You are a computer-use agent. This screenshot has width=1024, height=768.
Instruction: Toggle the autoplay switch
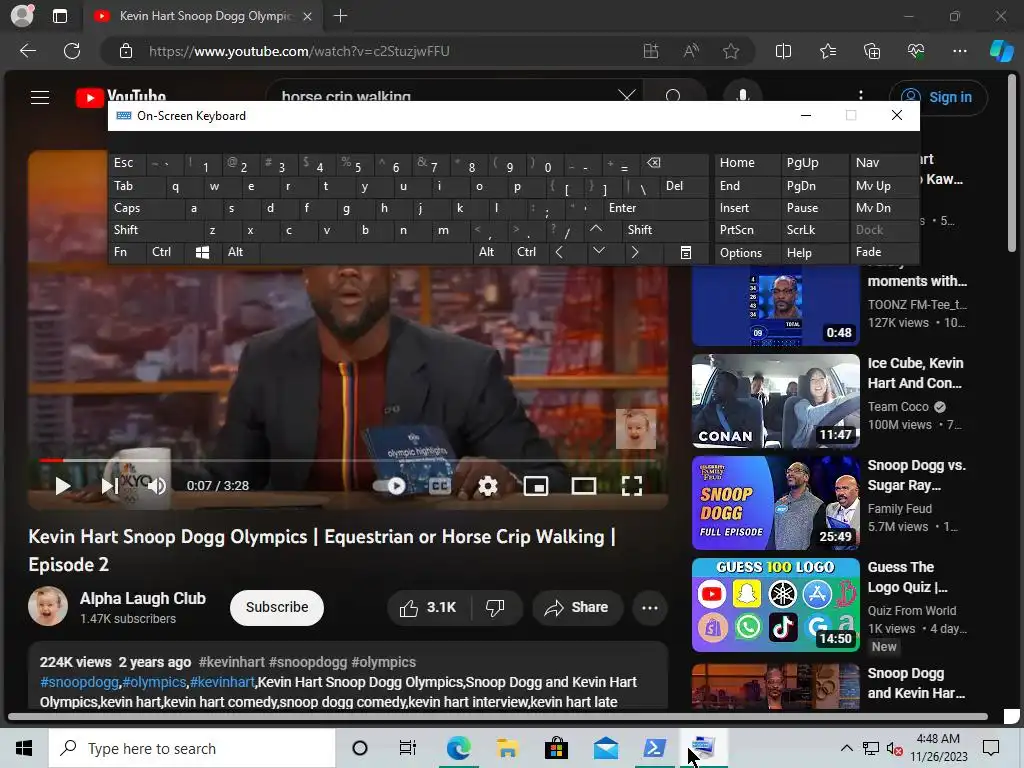coord(389,486)
